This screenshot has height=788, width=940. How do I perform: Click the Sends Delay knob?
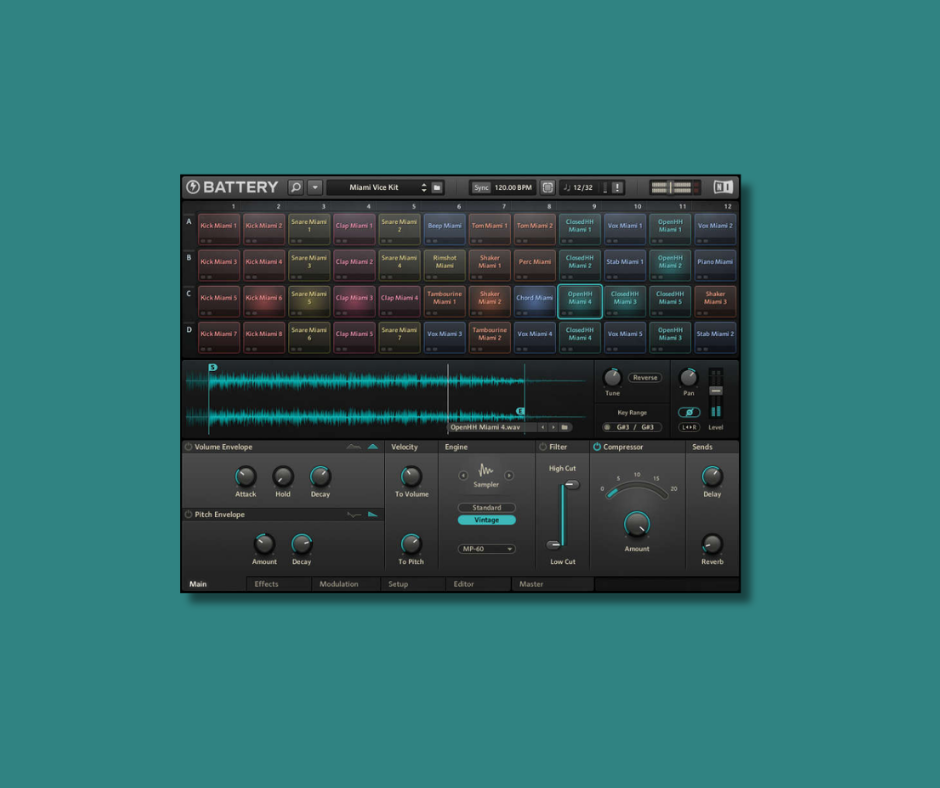point(712,476)
